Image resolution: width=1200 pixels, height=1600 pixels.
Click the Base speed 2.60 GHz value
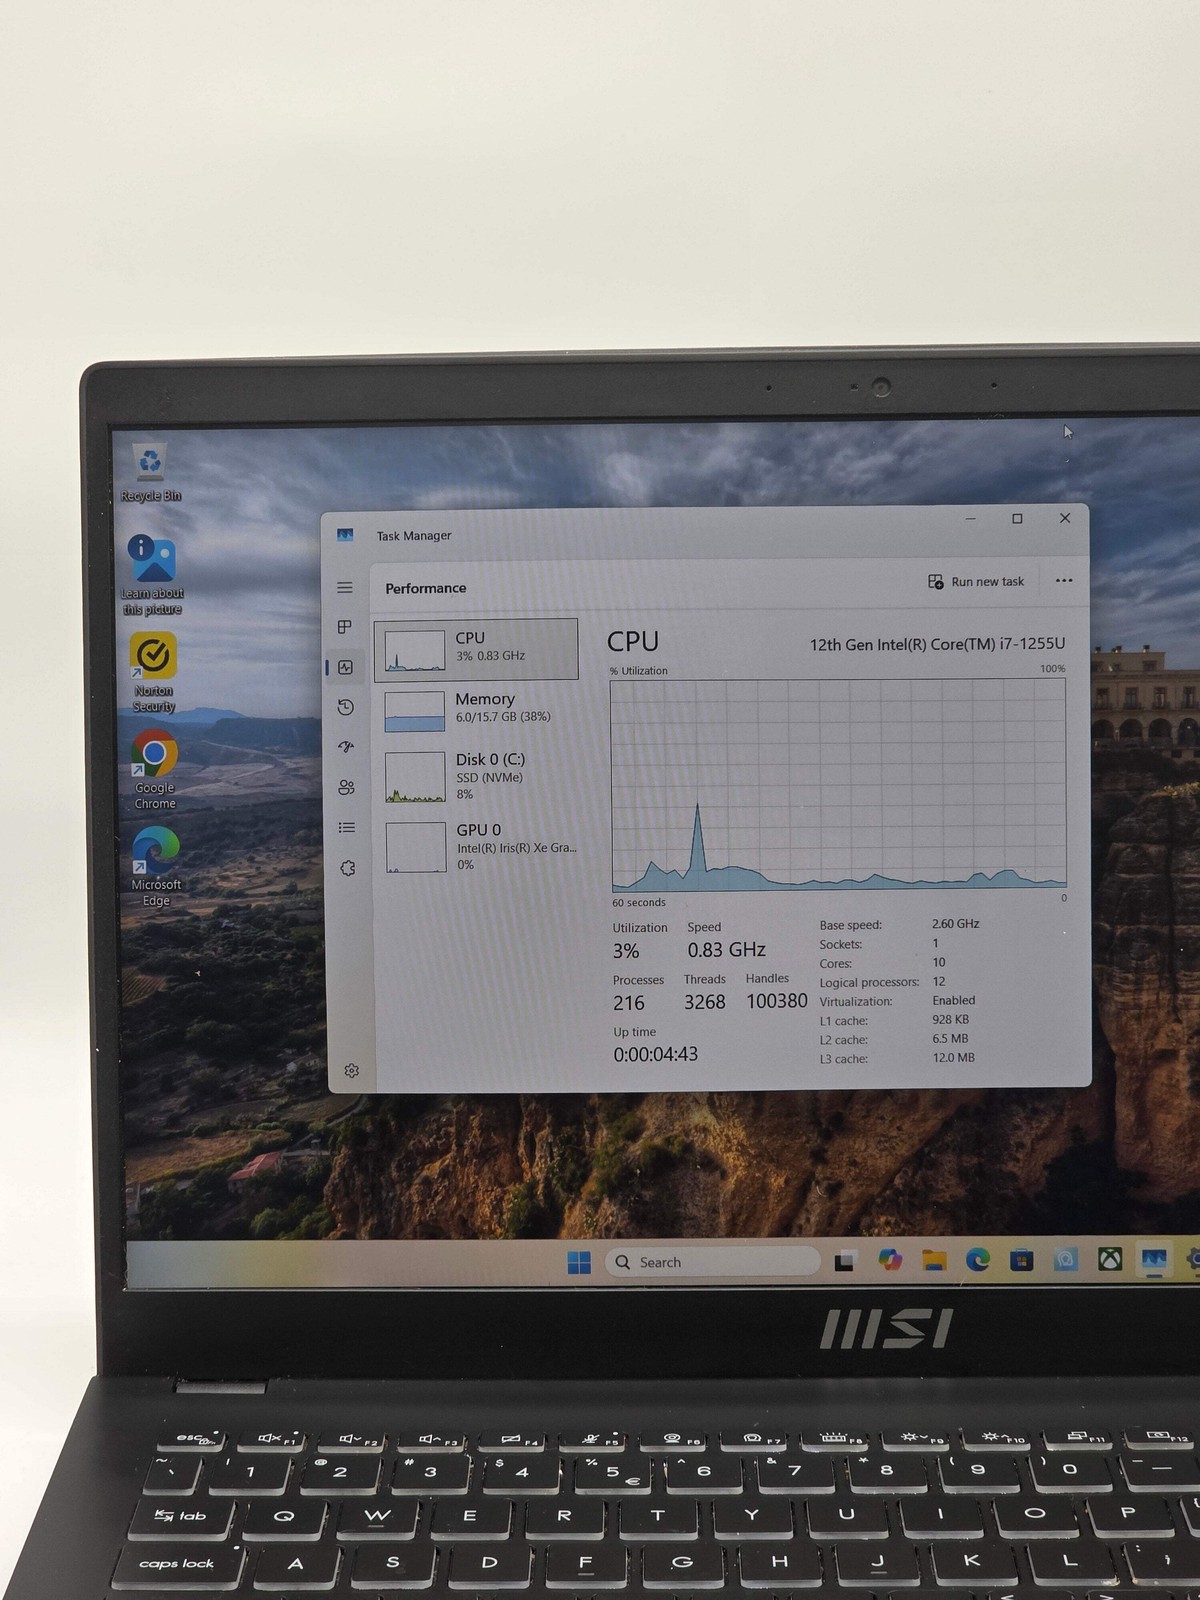pos(955,924)
